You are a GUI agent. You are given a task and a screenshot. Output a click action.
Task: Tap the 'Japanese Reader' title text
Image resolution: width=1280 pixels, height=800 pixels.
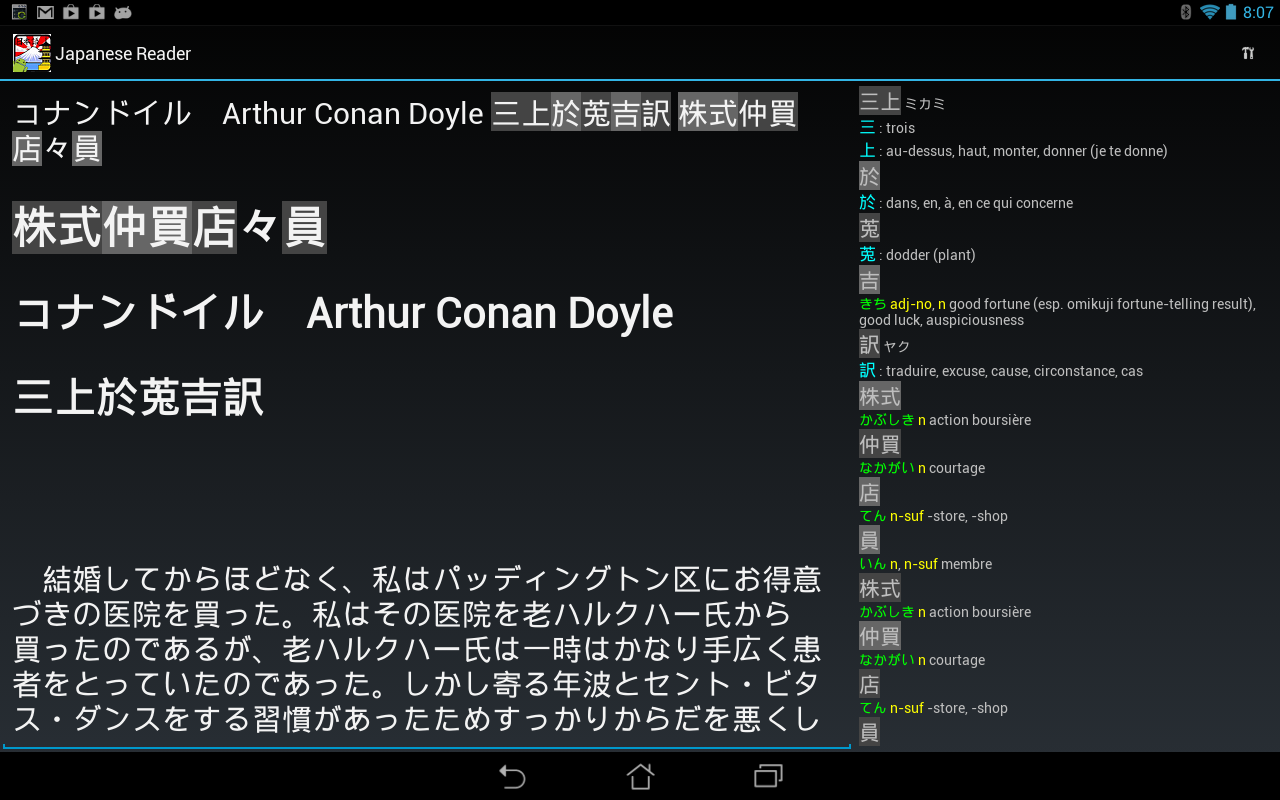123,53
